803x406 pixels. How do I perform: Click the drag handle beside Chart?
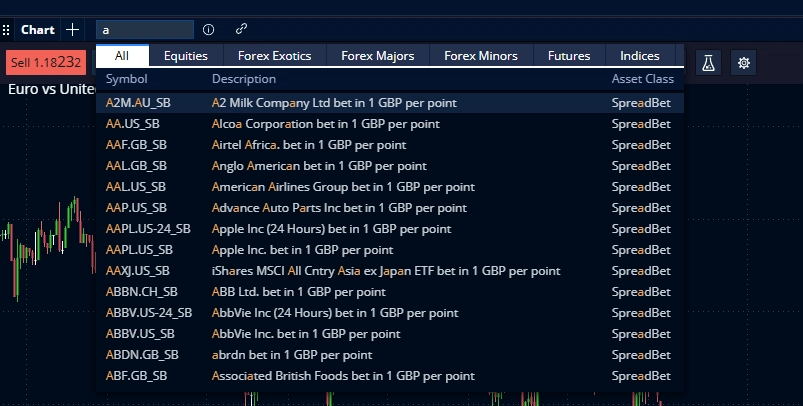coord(6,30)
